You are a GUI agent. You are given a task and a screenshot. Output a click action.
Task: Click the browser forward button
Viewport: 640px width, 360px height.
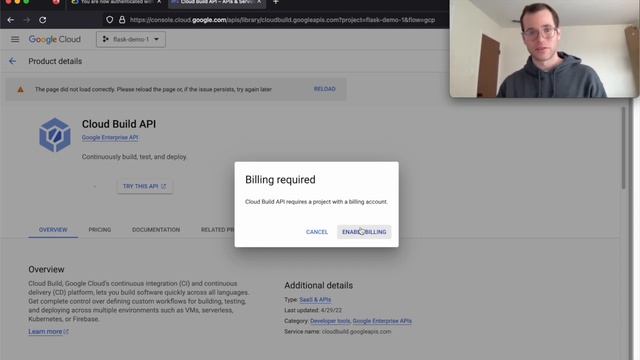pyautogui.click(x=27, y=20)
